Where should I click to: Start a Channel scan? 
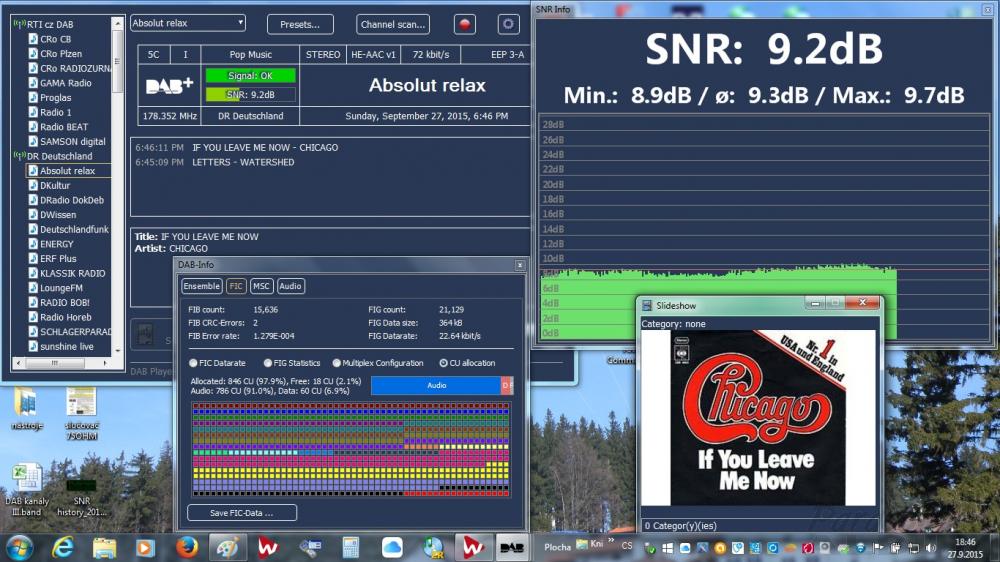(392, 24)
